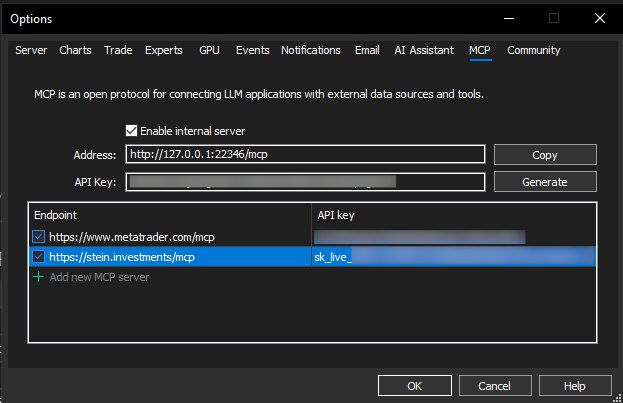Go to the Trade tab
Viewport: 623px width, 403px height.
tap(118, 50)
